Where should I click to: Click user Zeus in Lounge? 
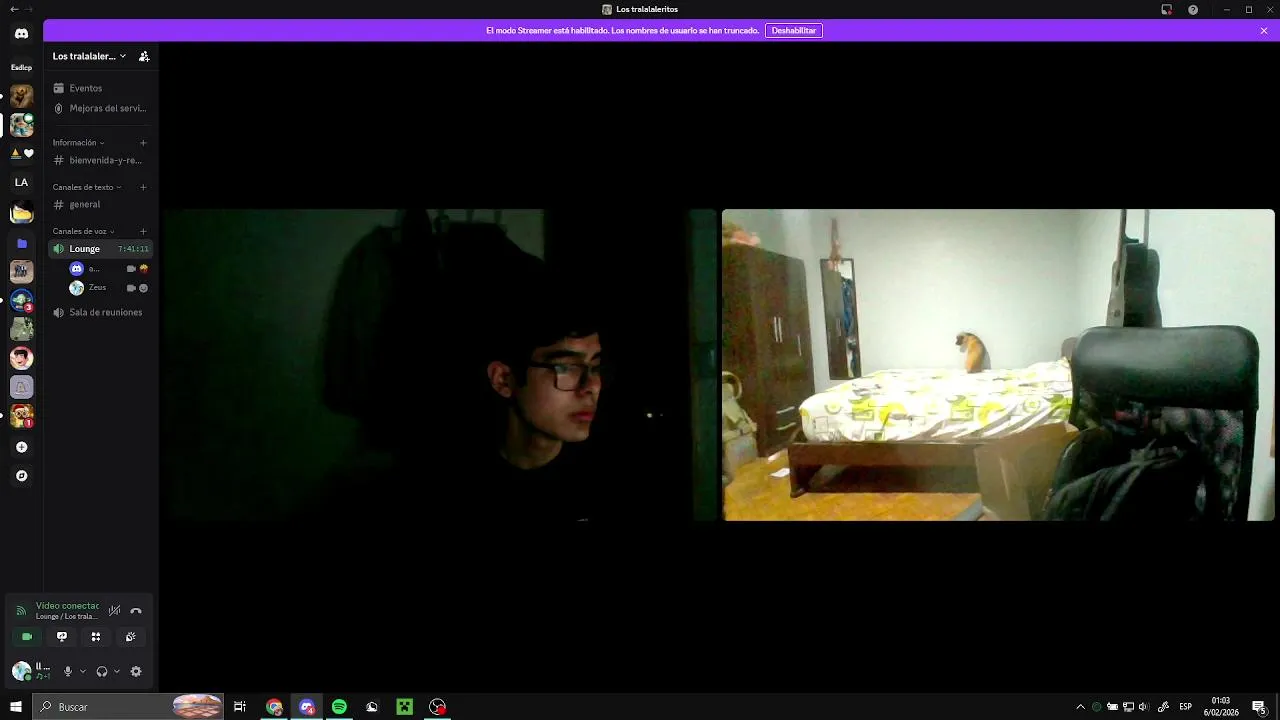click(108, 288)
